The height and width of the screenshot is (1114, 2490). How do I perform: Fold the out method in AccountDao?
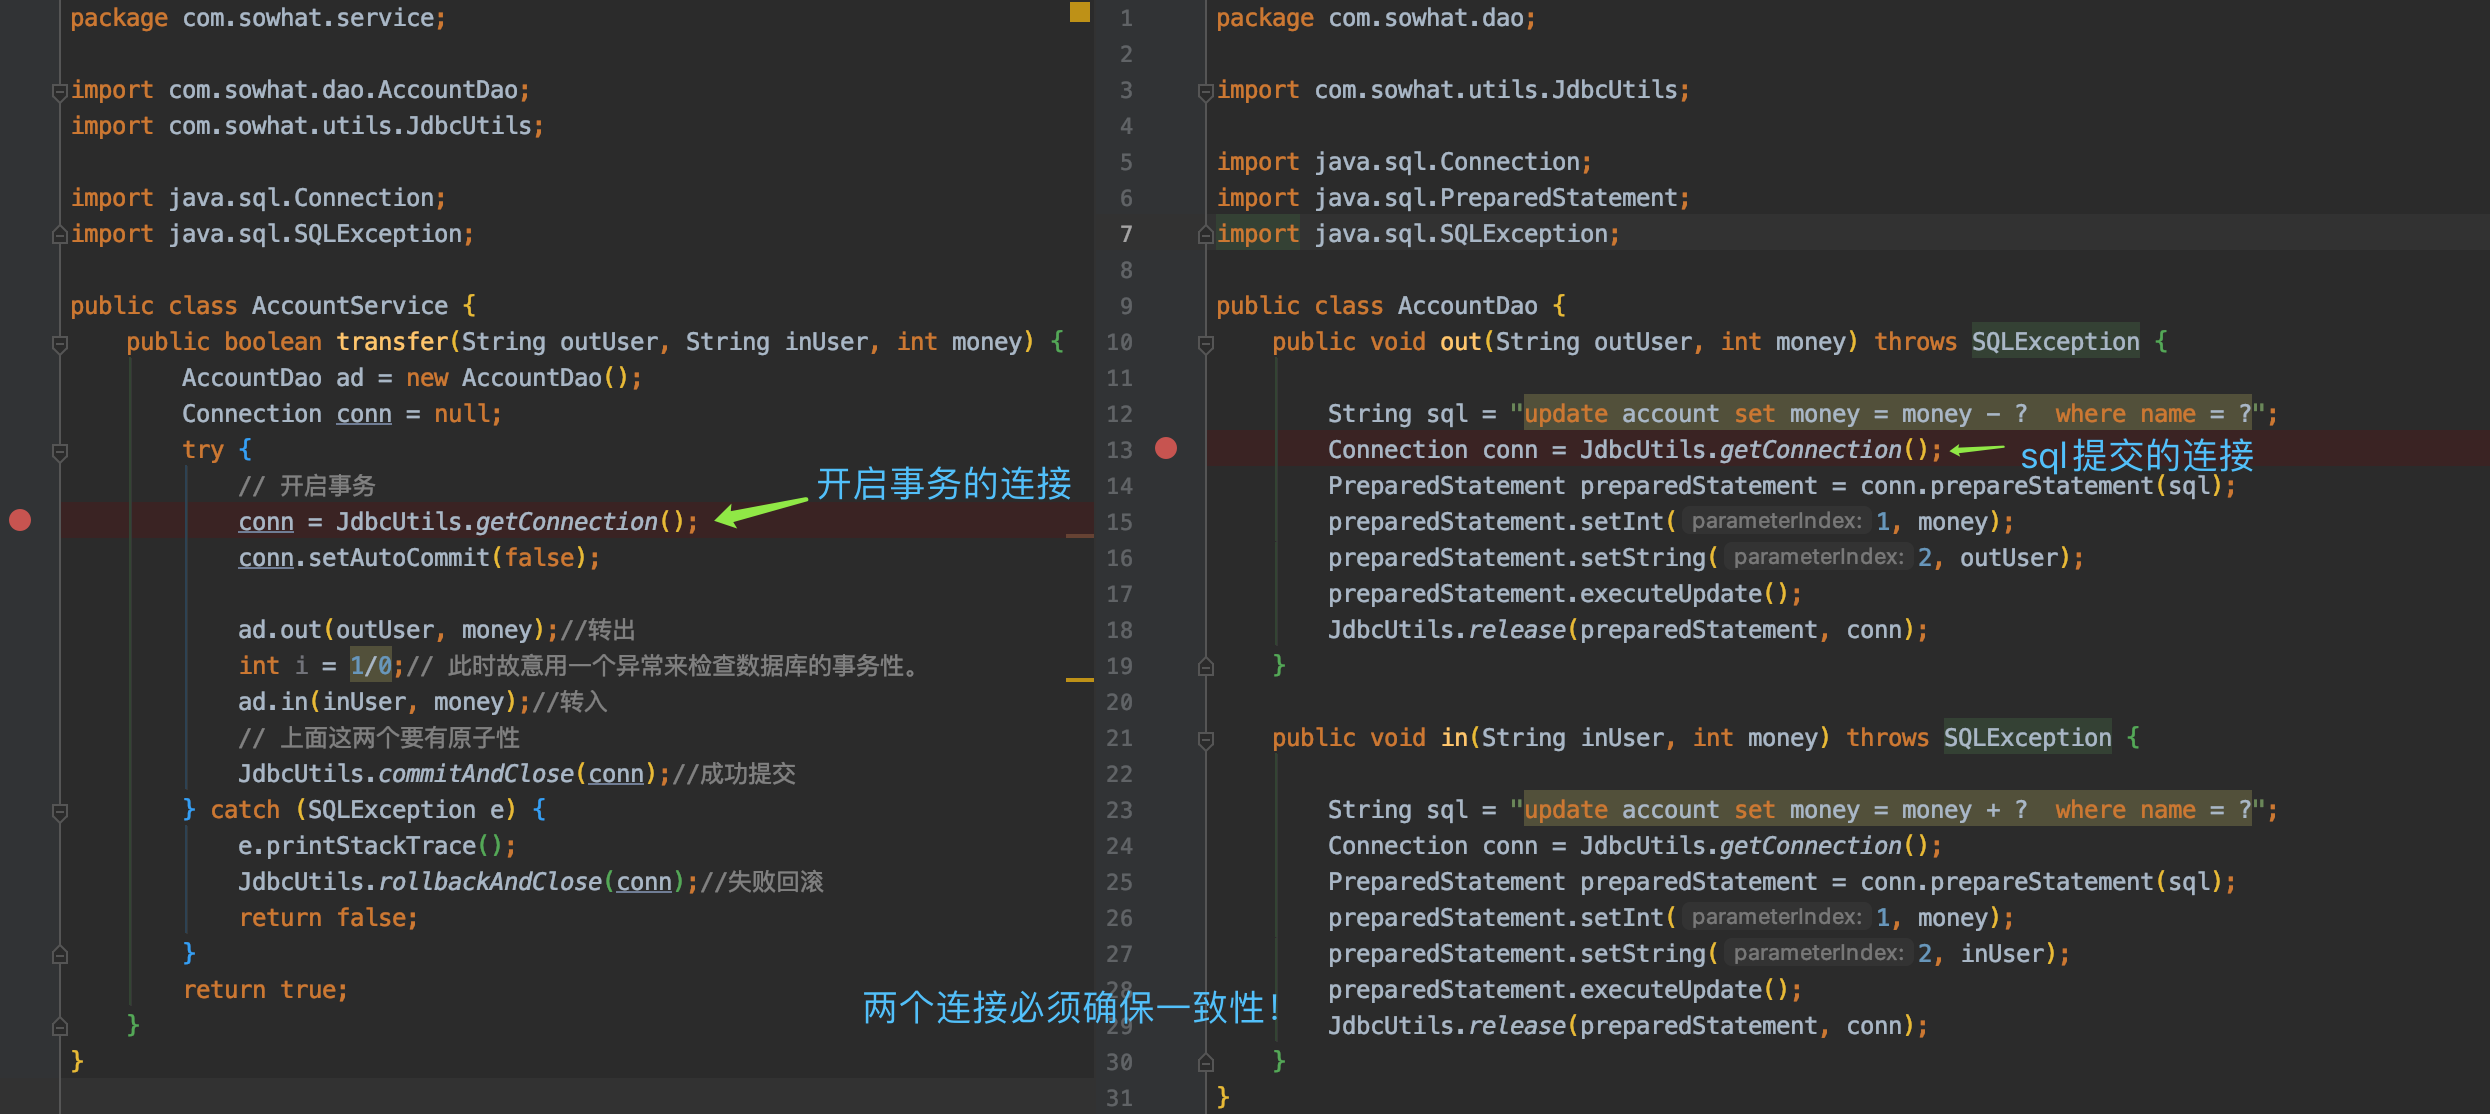pos(1205,344)
